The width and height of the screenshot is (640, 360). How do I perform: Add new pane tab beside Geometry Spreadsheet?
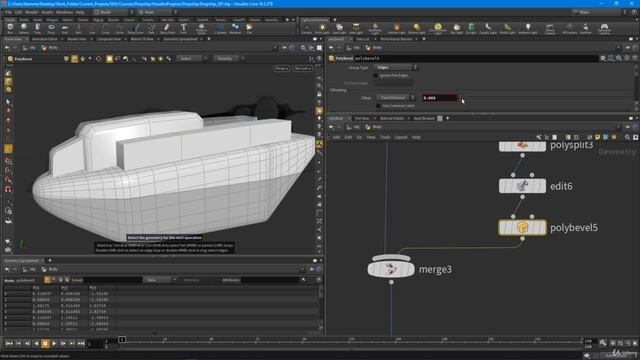point(50,260)
